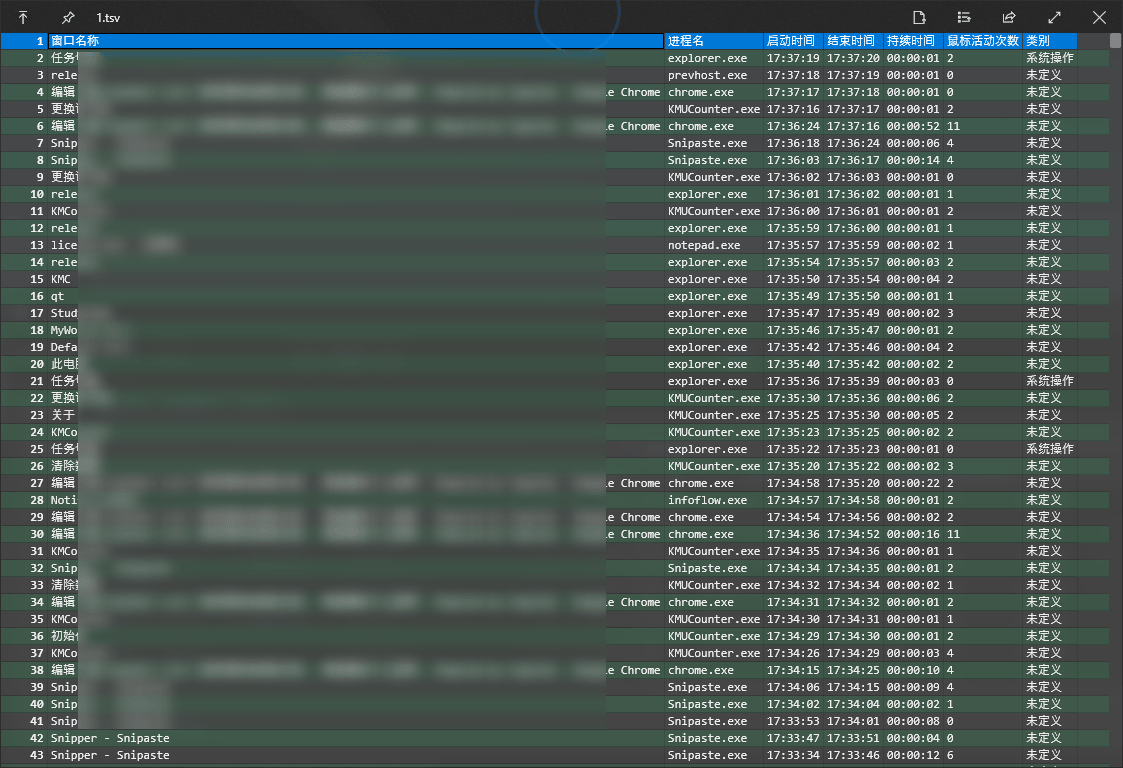
Task: Pin the preview window with pin icon
Action: coord(67,17)
